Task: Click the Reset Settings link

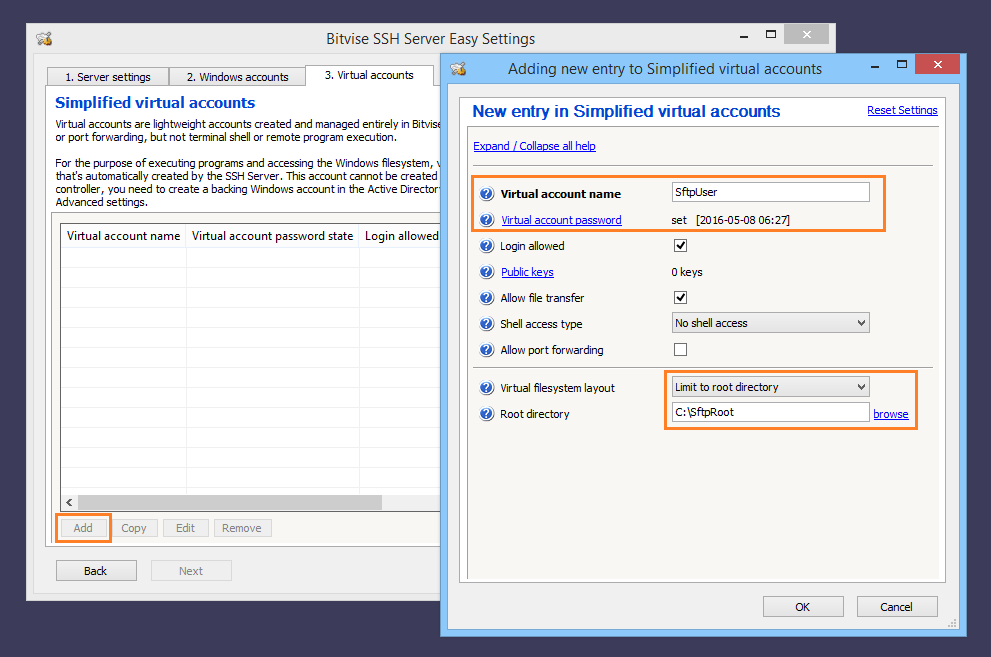Action: coord(902,110)
